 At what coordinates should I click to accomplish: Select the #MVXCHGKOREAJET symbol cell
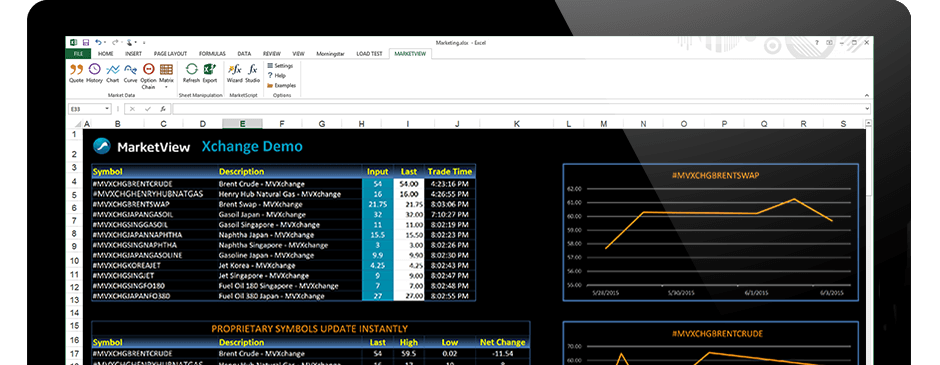click(155, 266)
